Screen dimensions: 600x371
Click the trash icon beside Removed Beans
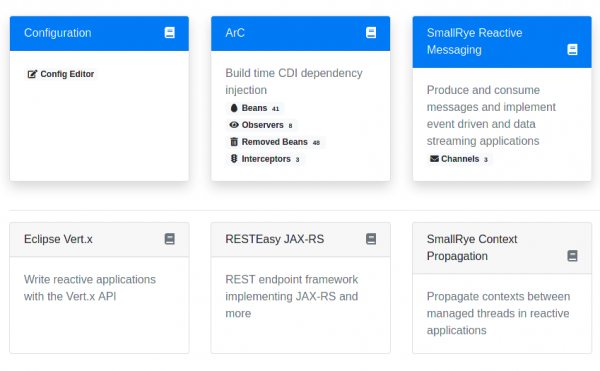click(234, 142)
